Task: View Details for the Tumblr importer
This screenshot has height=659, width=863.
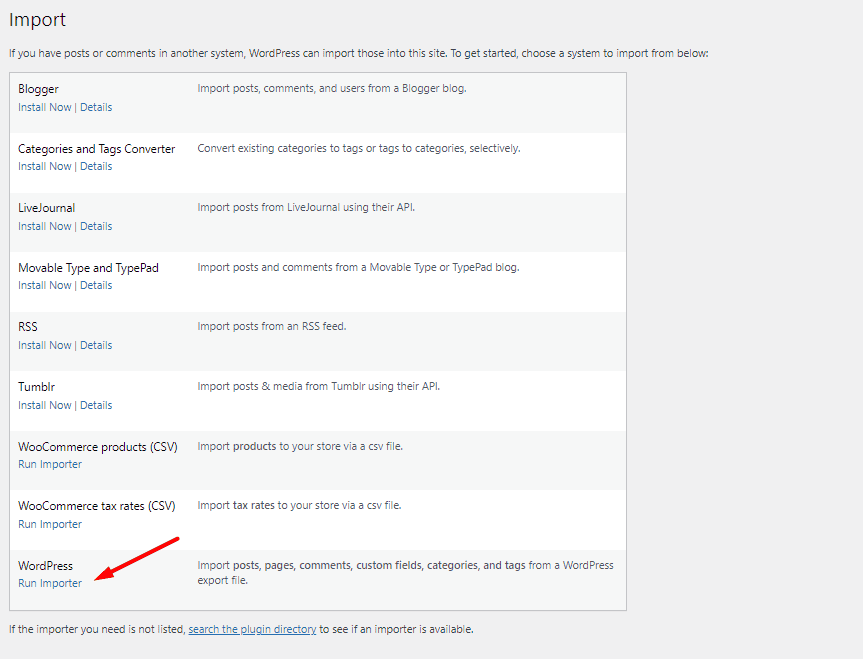Action: coord(96,405)
